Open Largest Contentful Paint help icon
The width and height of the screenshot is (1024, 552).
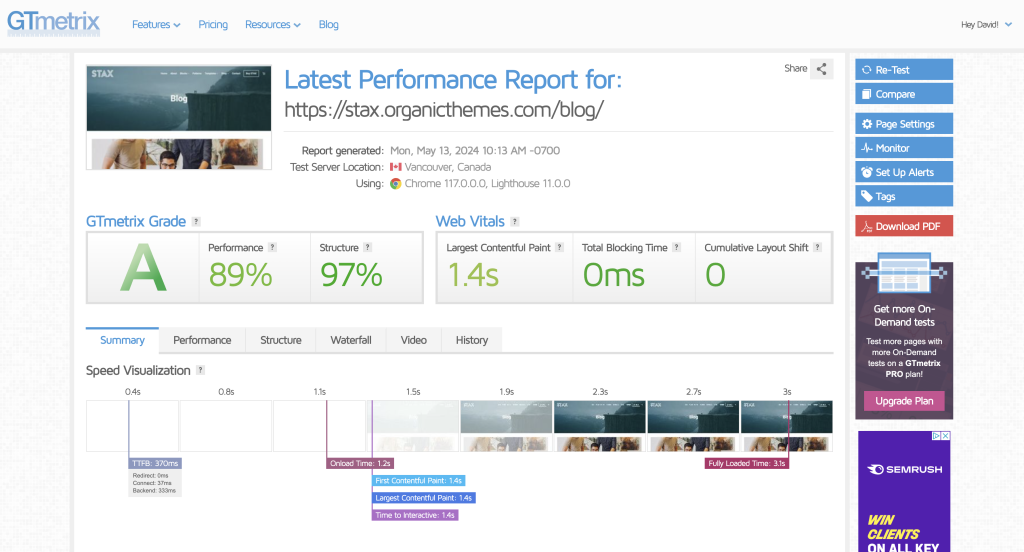(x=559, y=248)
